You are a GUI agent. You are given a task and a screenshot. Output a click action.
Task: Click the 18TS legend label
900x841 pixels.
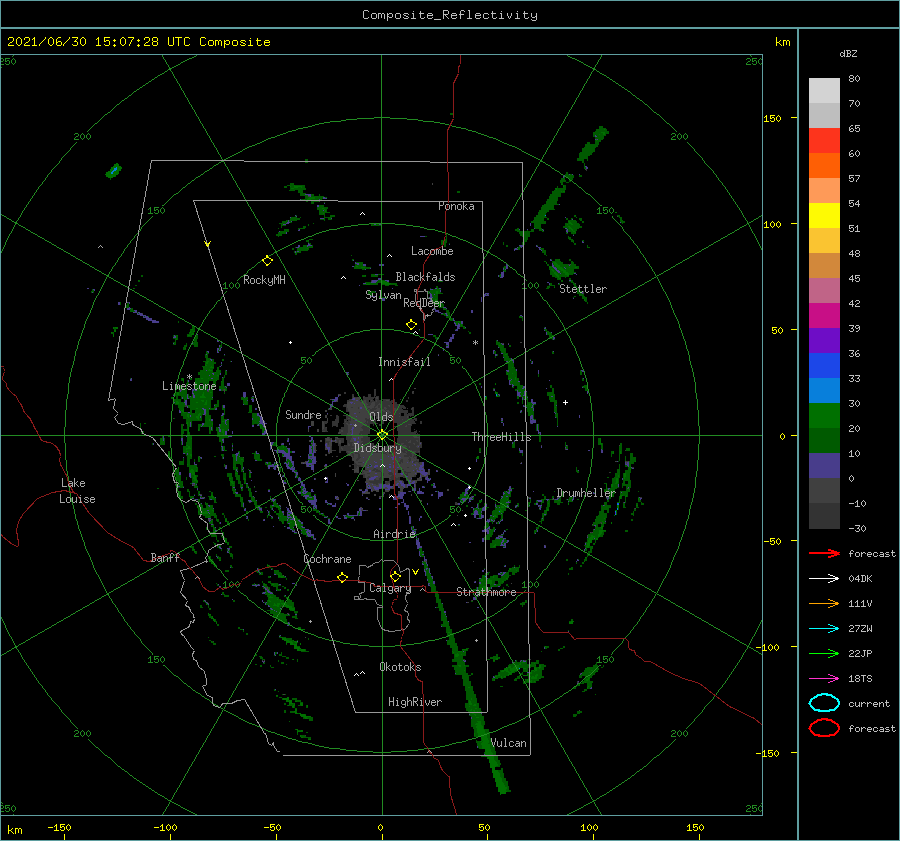pos(860,679)
